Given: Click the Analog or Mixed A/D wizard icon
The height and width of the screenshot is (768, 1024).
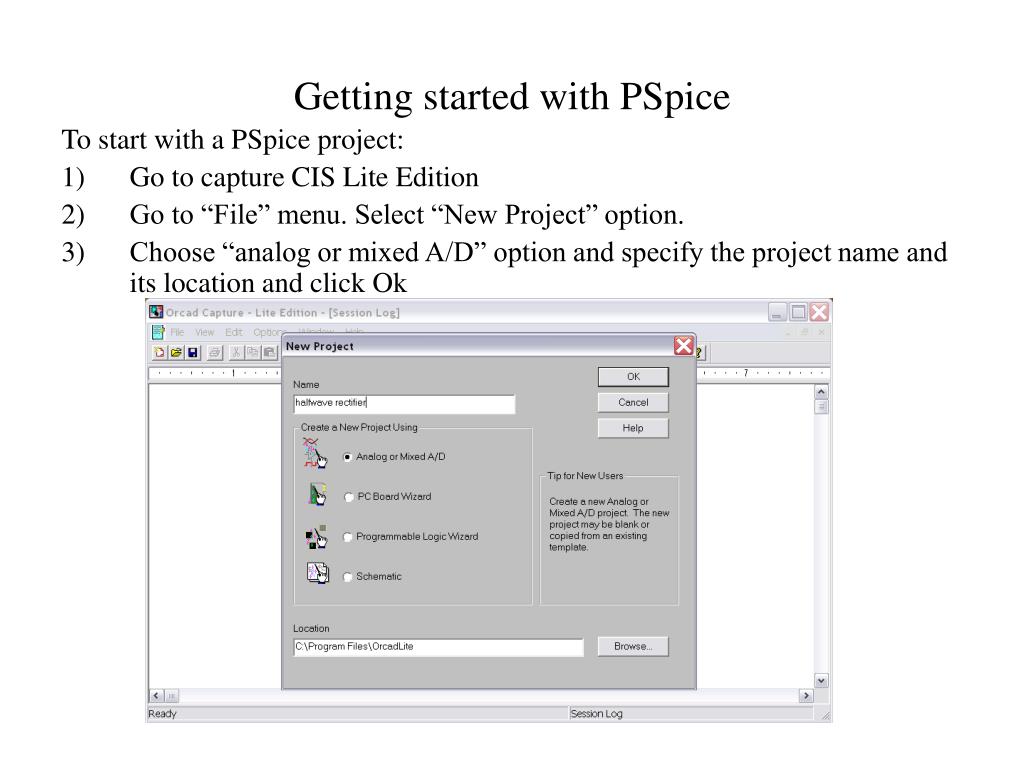Looking at the screenshot, I should [315, 453].
